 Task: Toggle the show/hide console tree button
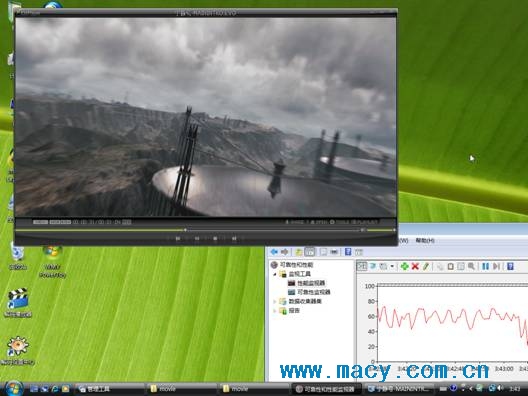[309, 252]
